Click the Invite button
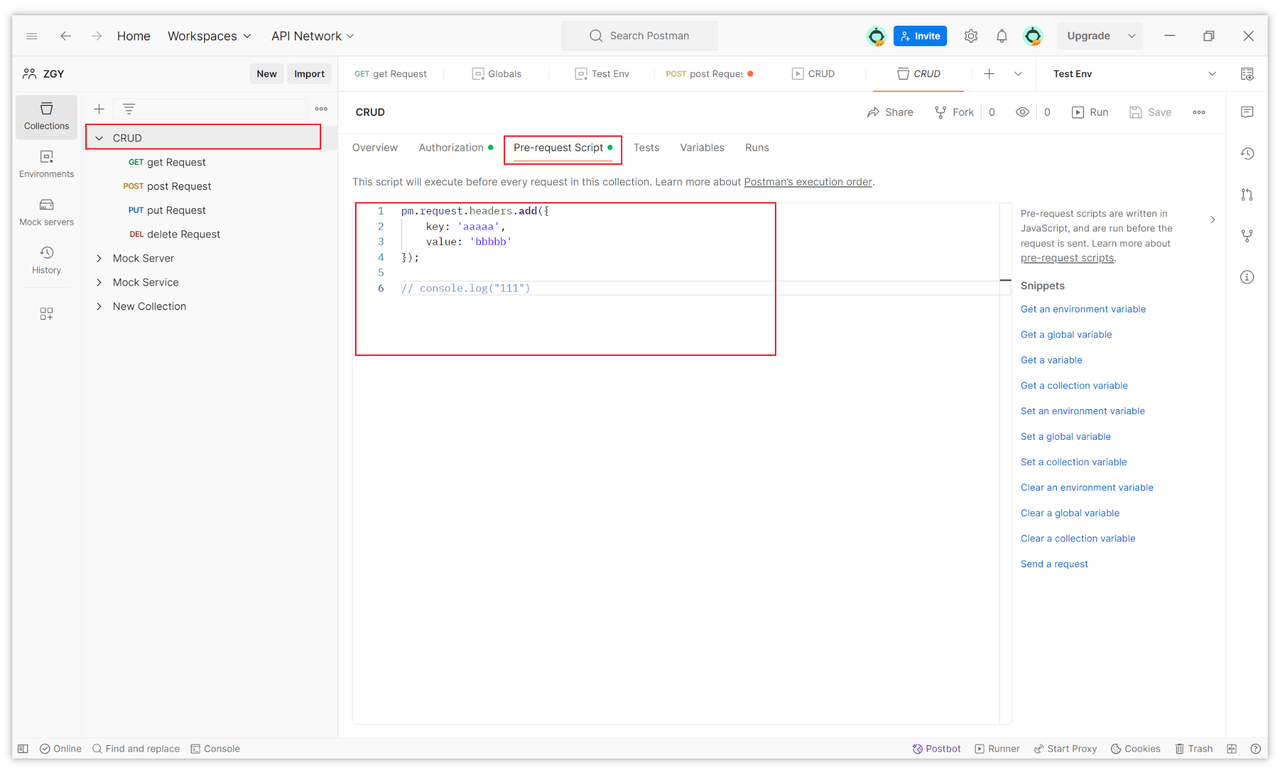The height and width of the screenshot is (775, 1280). [920, 36]
